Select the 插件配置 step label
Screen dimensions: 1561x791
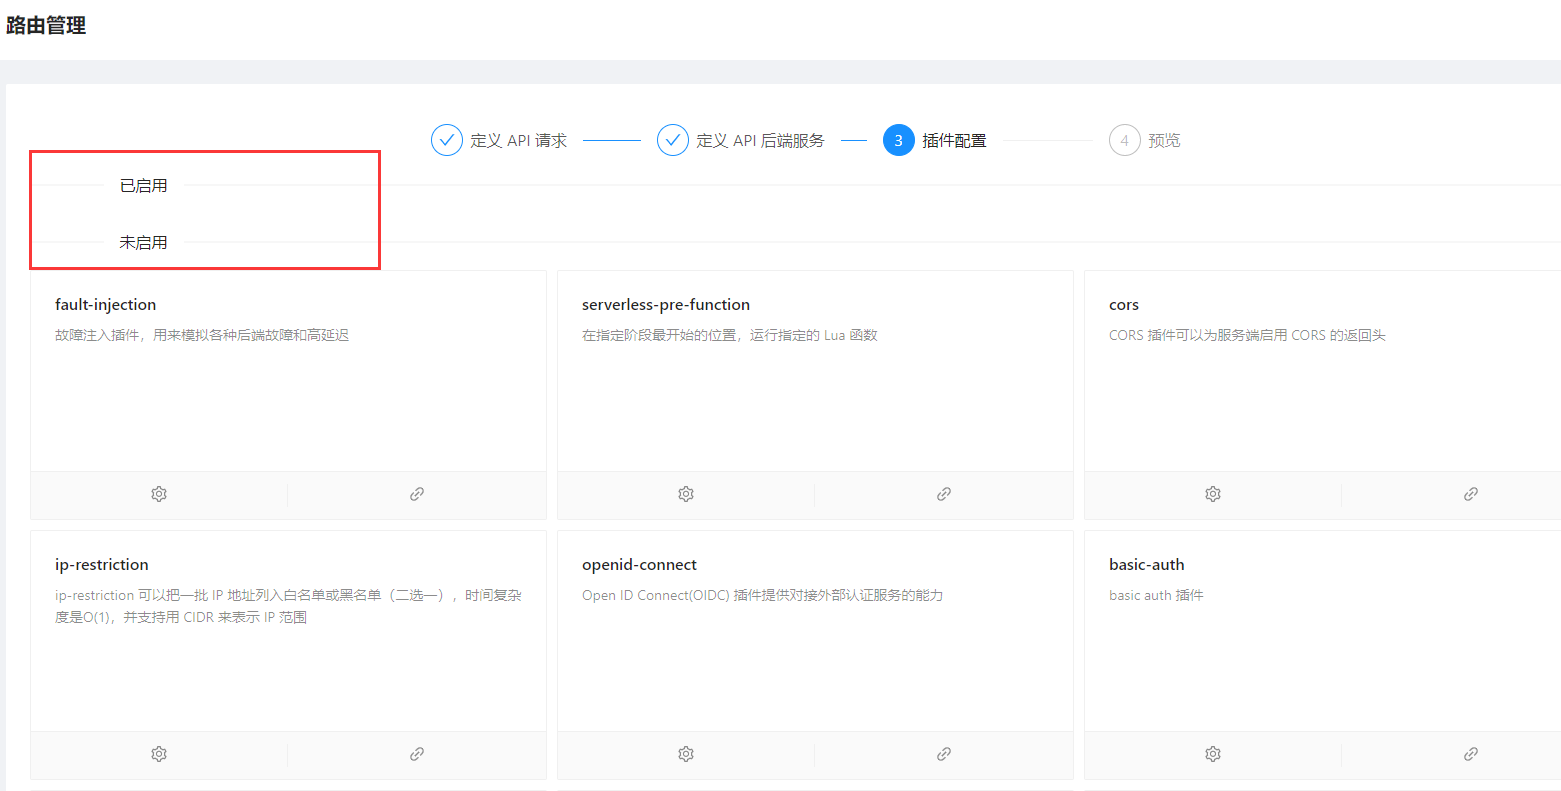coord(955,141)
